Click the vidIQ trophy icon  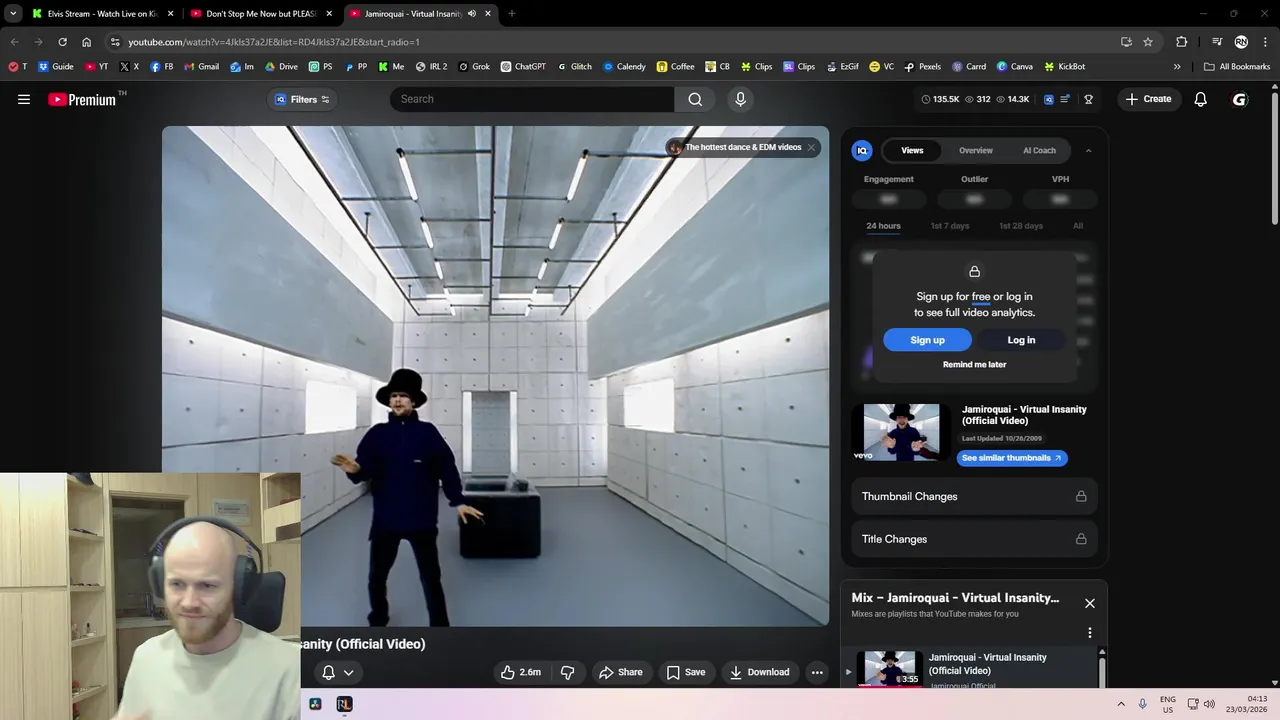point(1088,99)
